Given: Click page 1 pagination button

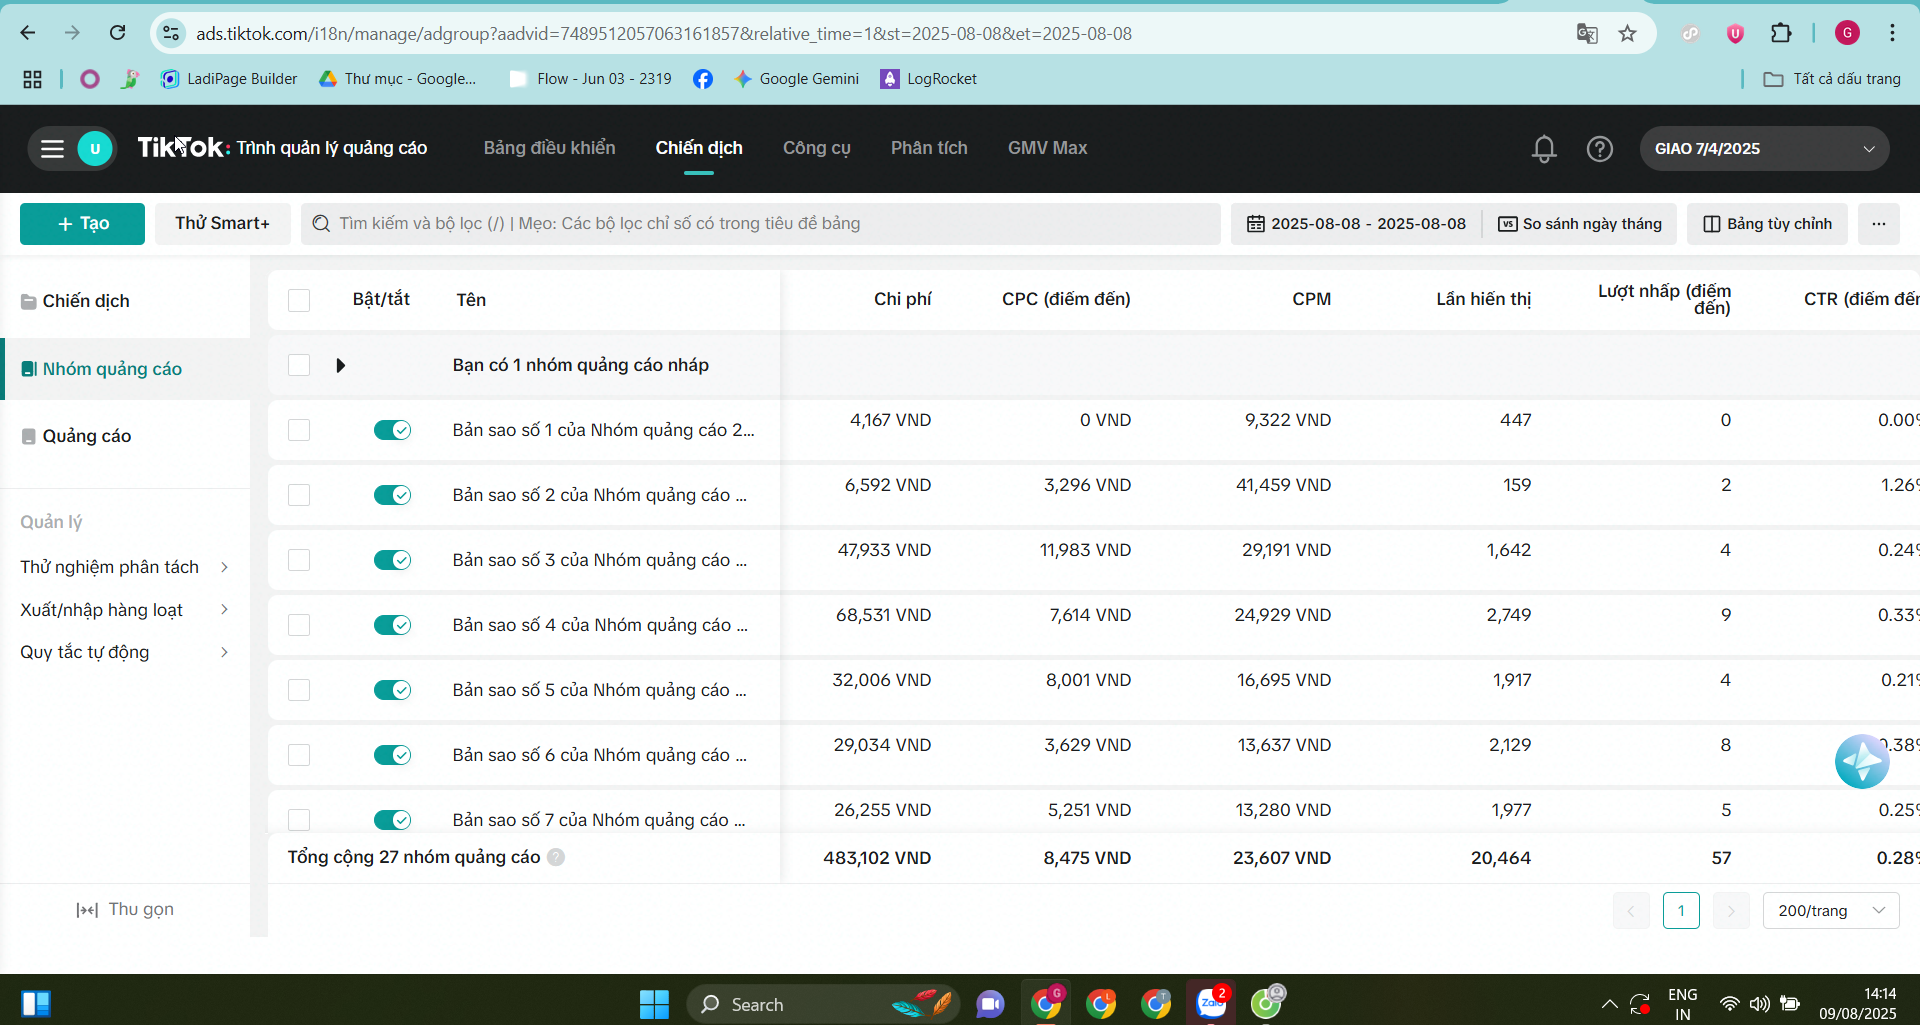Looking at the screenshot, I should 1681,910.
